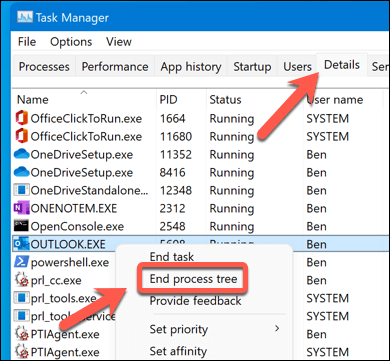Choose Set affinity from context menu
Screen dimensions: 390x361
(x=178, y=351)
